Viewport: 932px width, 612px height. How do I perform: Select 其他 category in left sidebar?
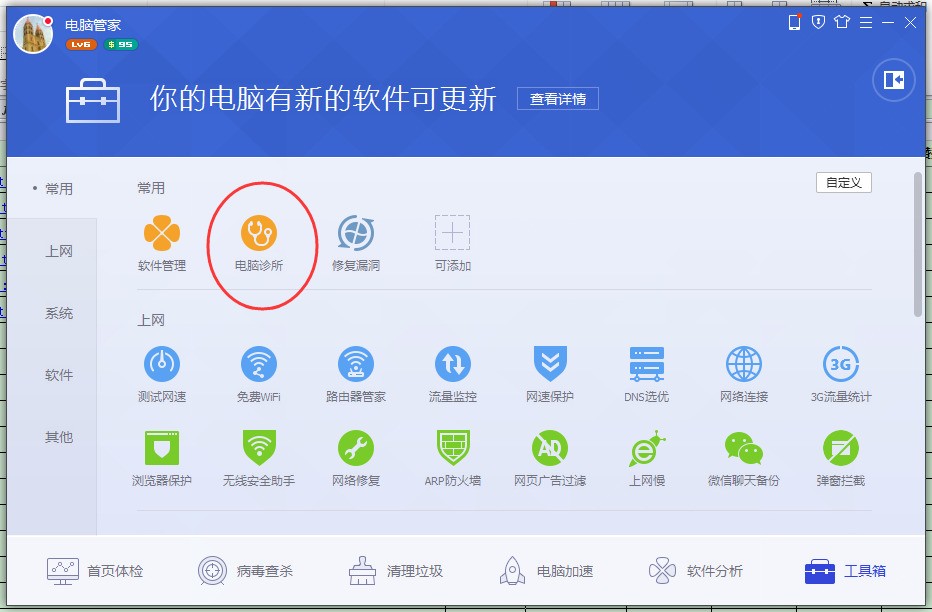click(x=59, y=437)
